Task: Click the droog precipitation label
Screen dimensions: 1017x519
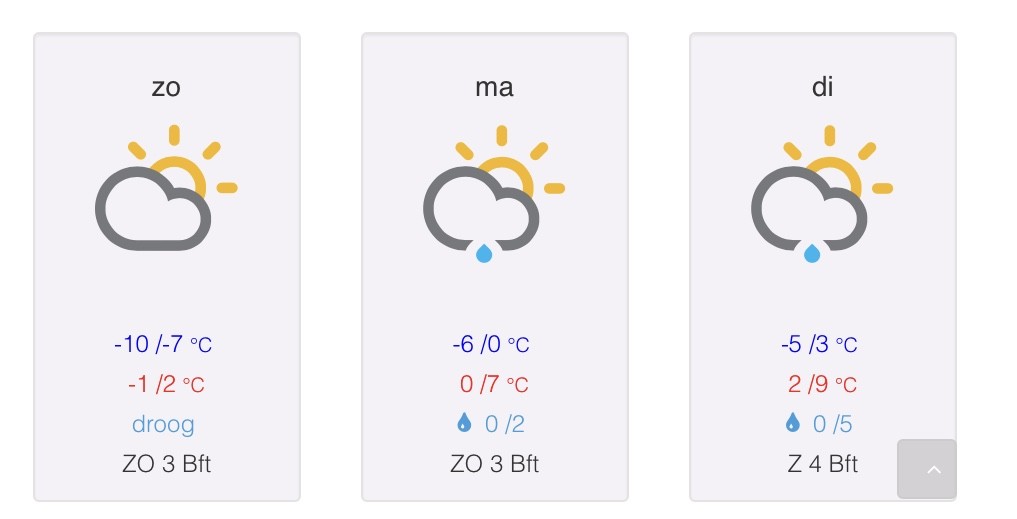Action: [x=163, y=424]
